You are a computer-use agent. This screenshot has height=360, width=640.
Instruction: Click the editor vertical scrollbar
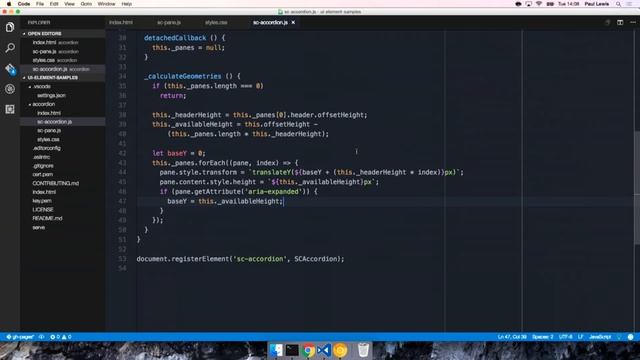pos(637,188)
